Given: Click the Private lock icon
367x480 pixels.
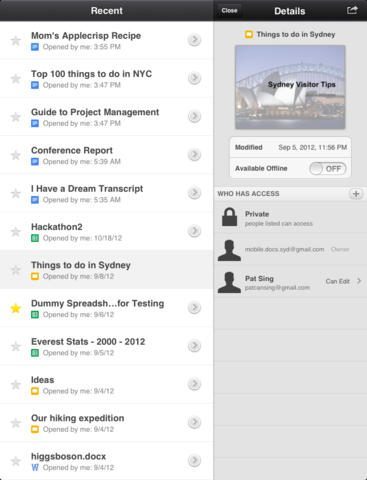Looking at the screenshot, I should point(229,217).
